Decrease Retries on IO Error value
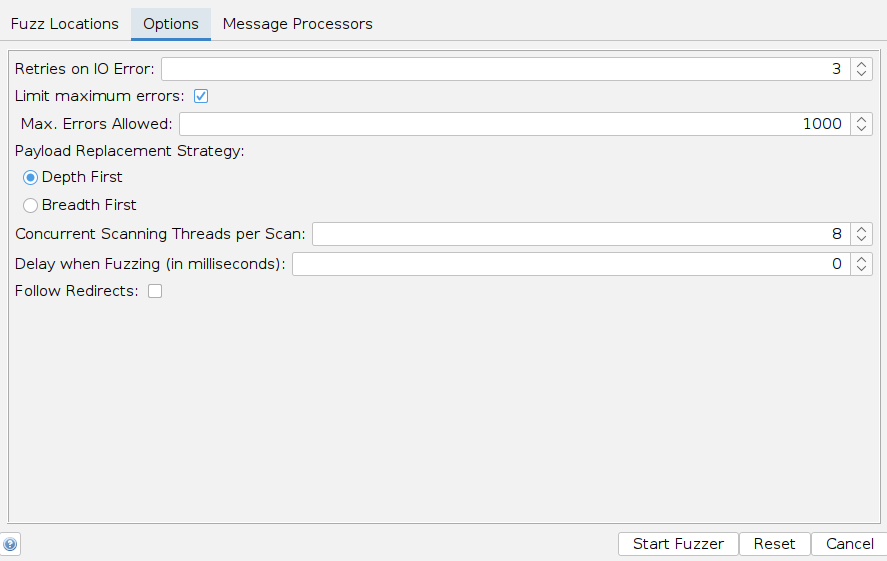 click(x=862, y=74)
